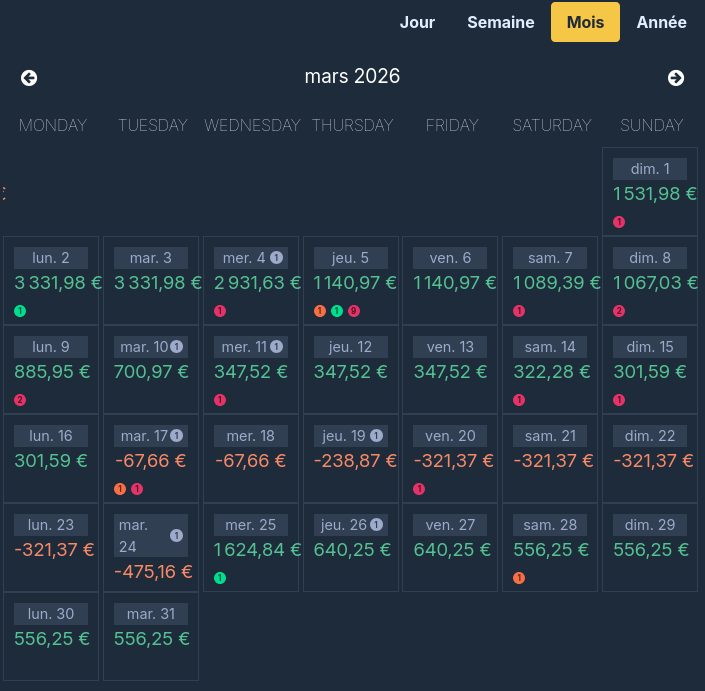Switch to Année view

click(661, 22)
